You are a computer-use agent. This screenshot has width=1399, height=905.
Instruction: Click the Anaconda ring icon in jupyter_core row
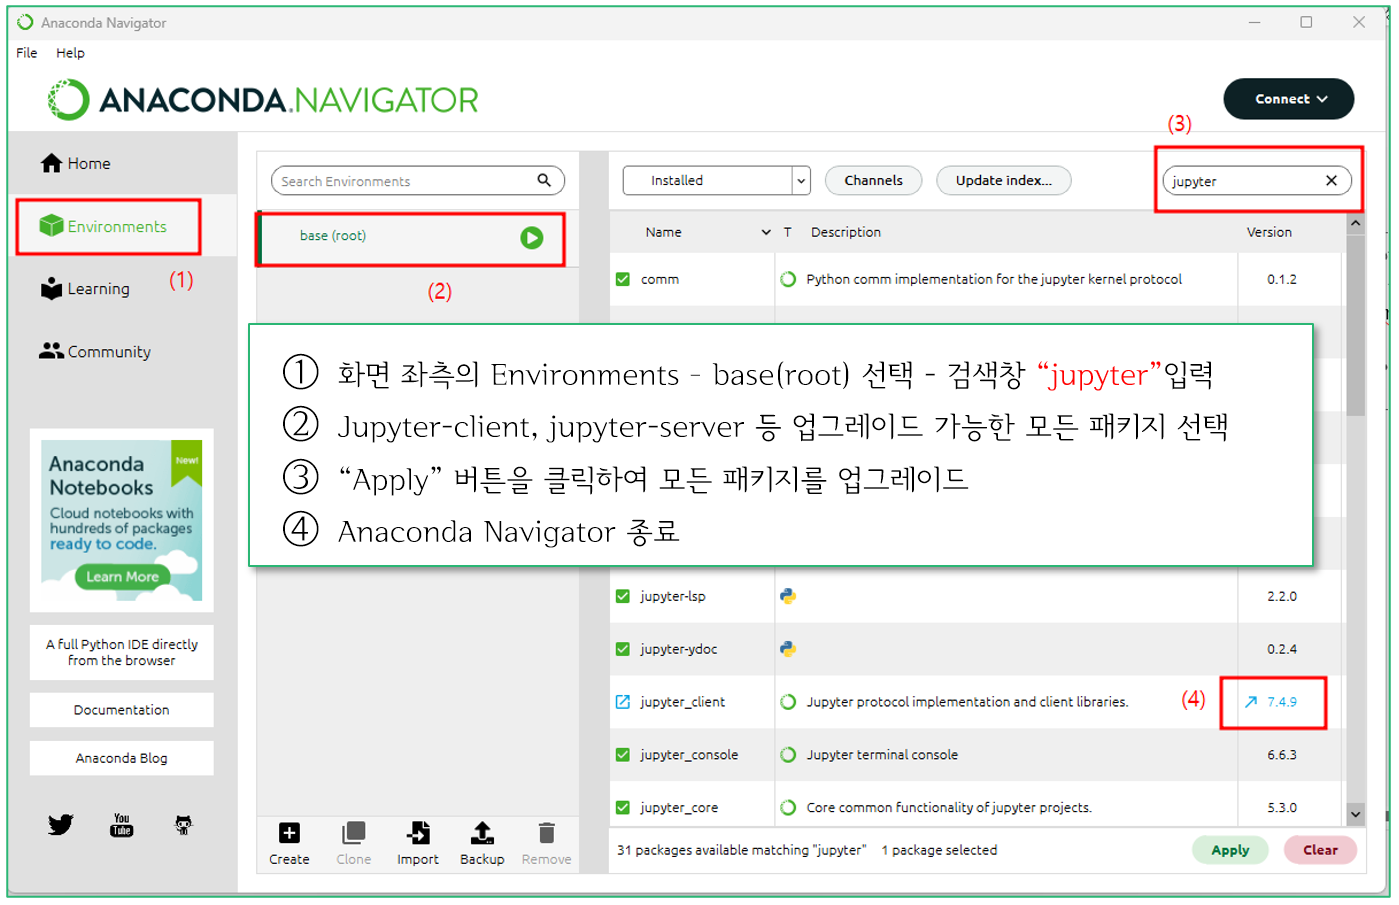pyautogui.click(x=788, y=807)
